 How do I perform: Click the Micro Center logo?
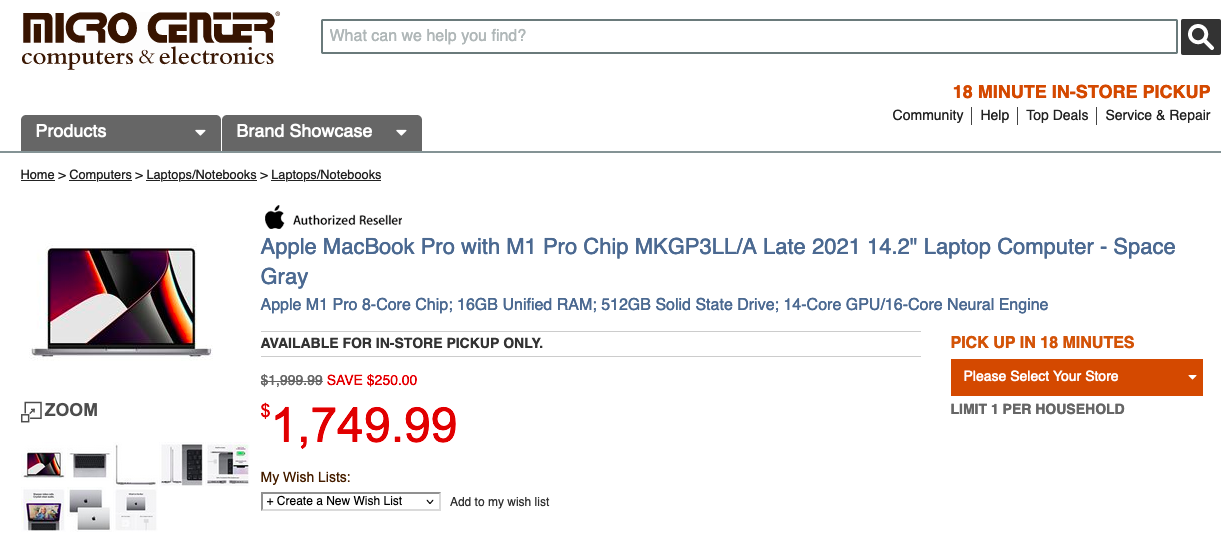click(150, 40)
